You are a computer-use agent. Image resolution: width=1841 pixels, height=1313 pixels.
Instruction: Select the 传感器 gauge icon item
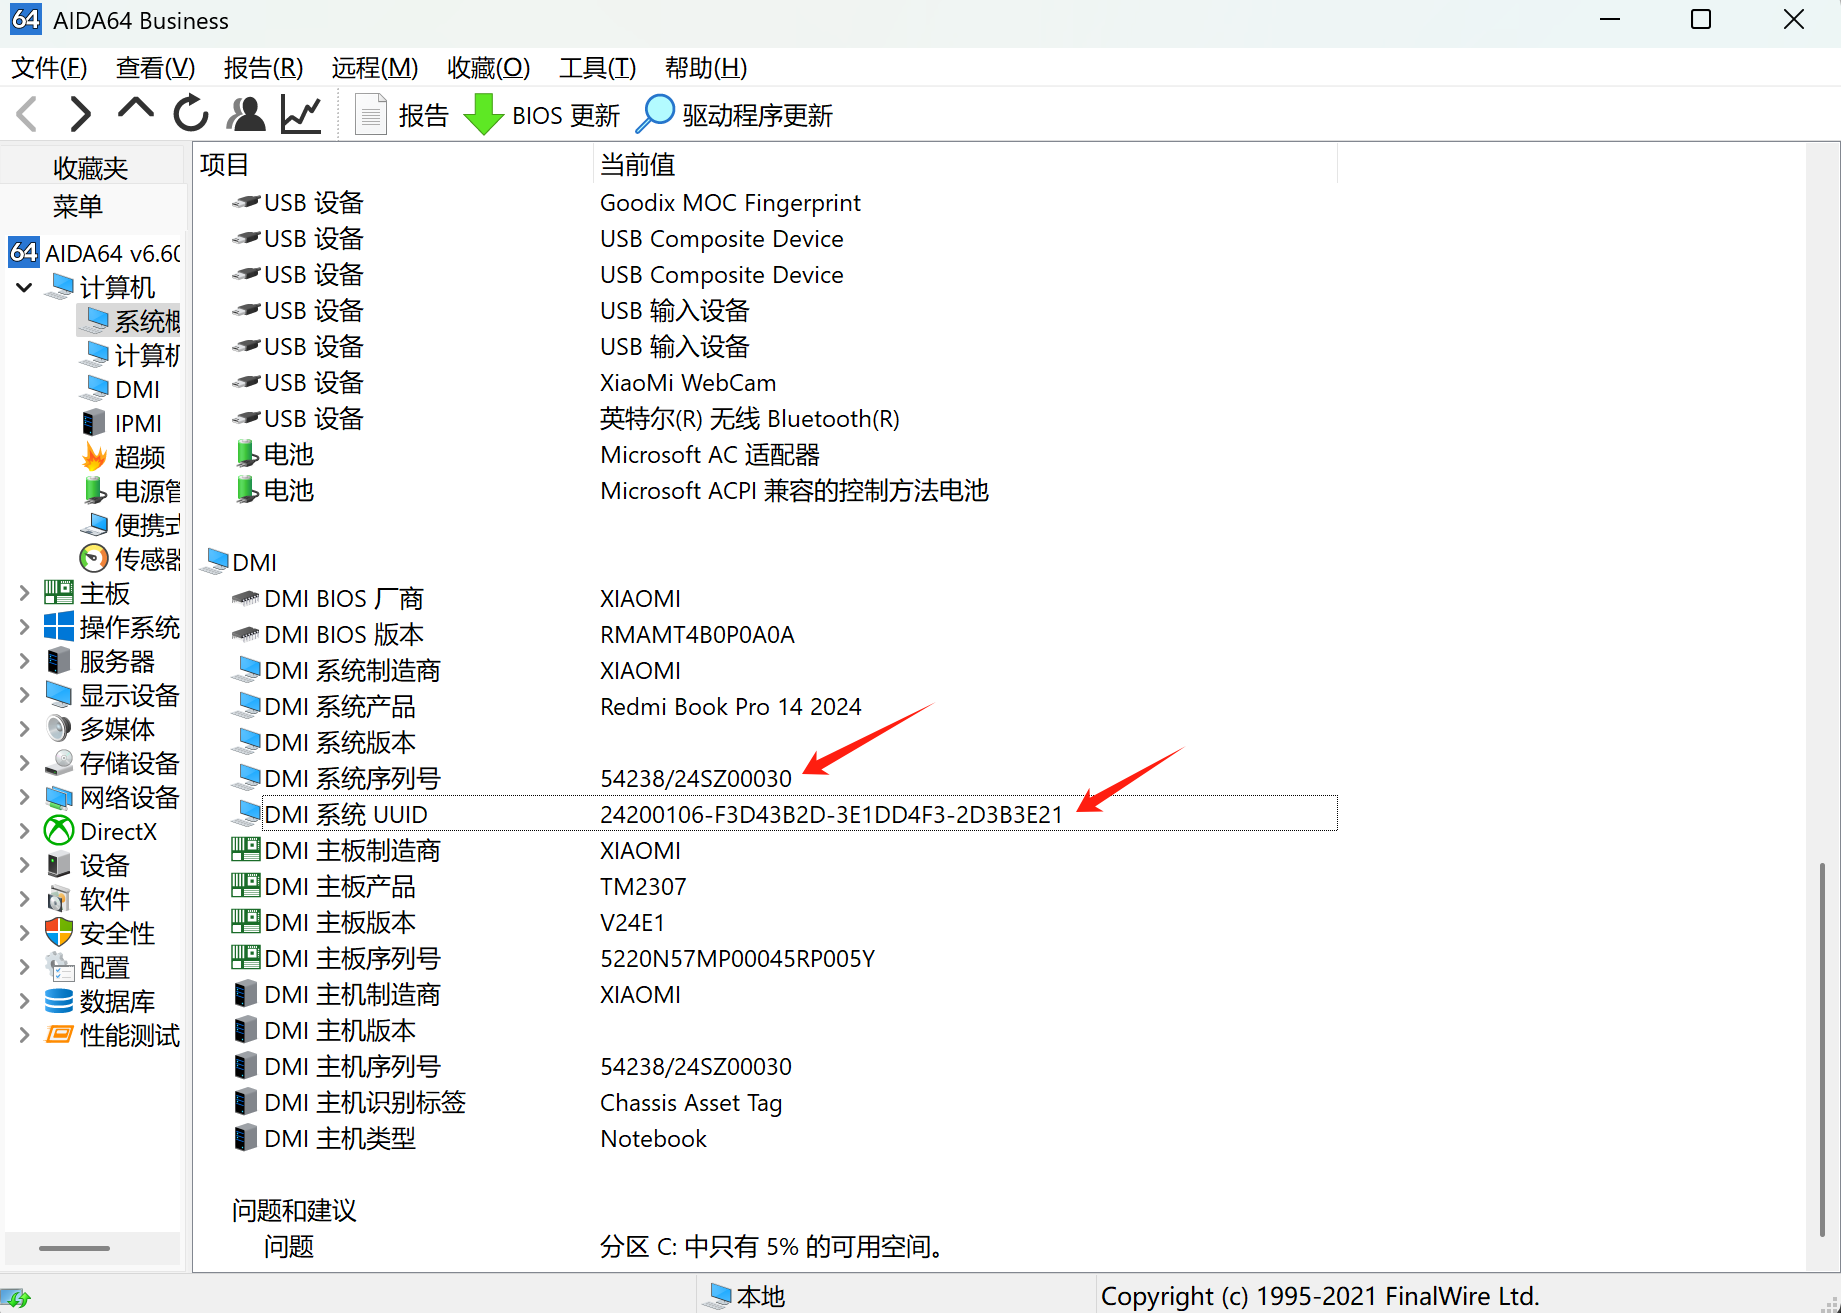tap(93, 559)
